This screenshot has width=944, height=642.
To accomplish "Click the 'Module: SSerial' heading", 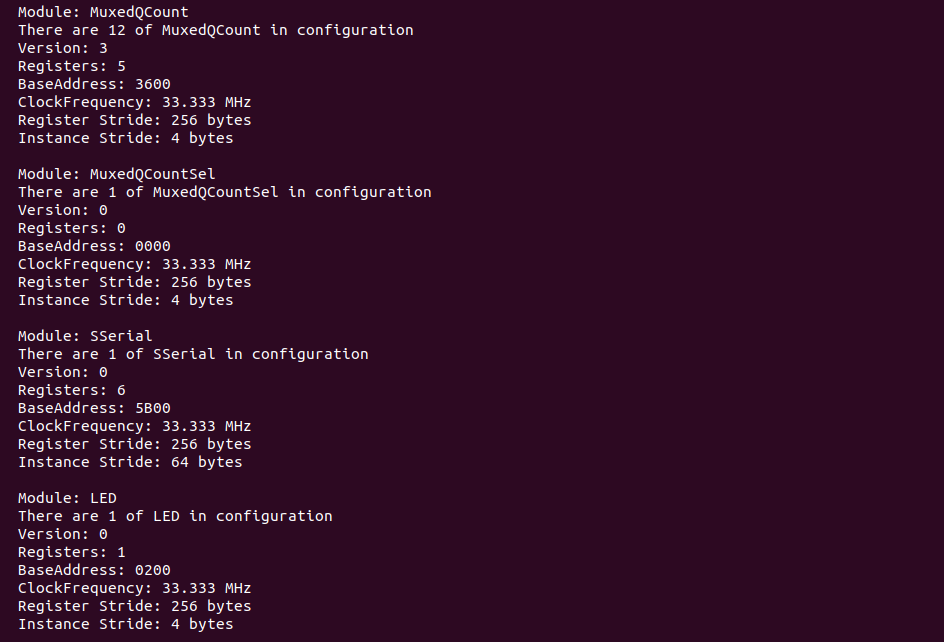I will tap(85, 336).
